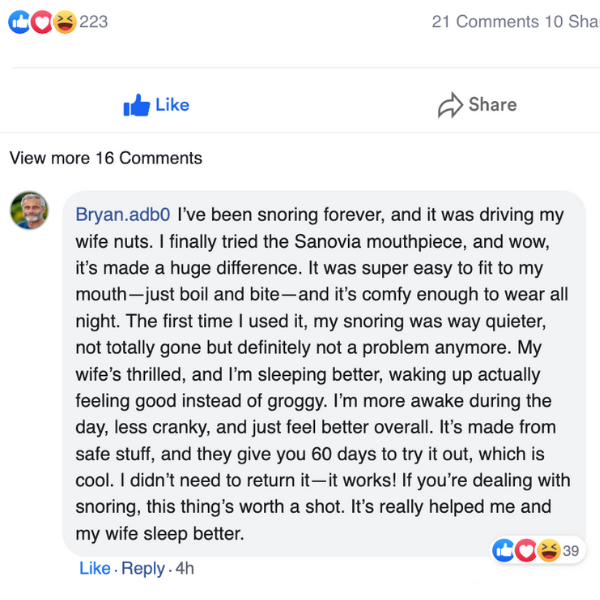The width and height of the screenshot is (600, 600).
Task: Like Bryan.adb0's comment via the Like link
Action: coord(95,568)
